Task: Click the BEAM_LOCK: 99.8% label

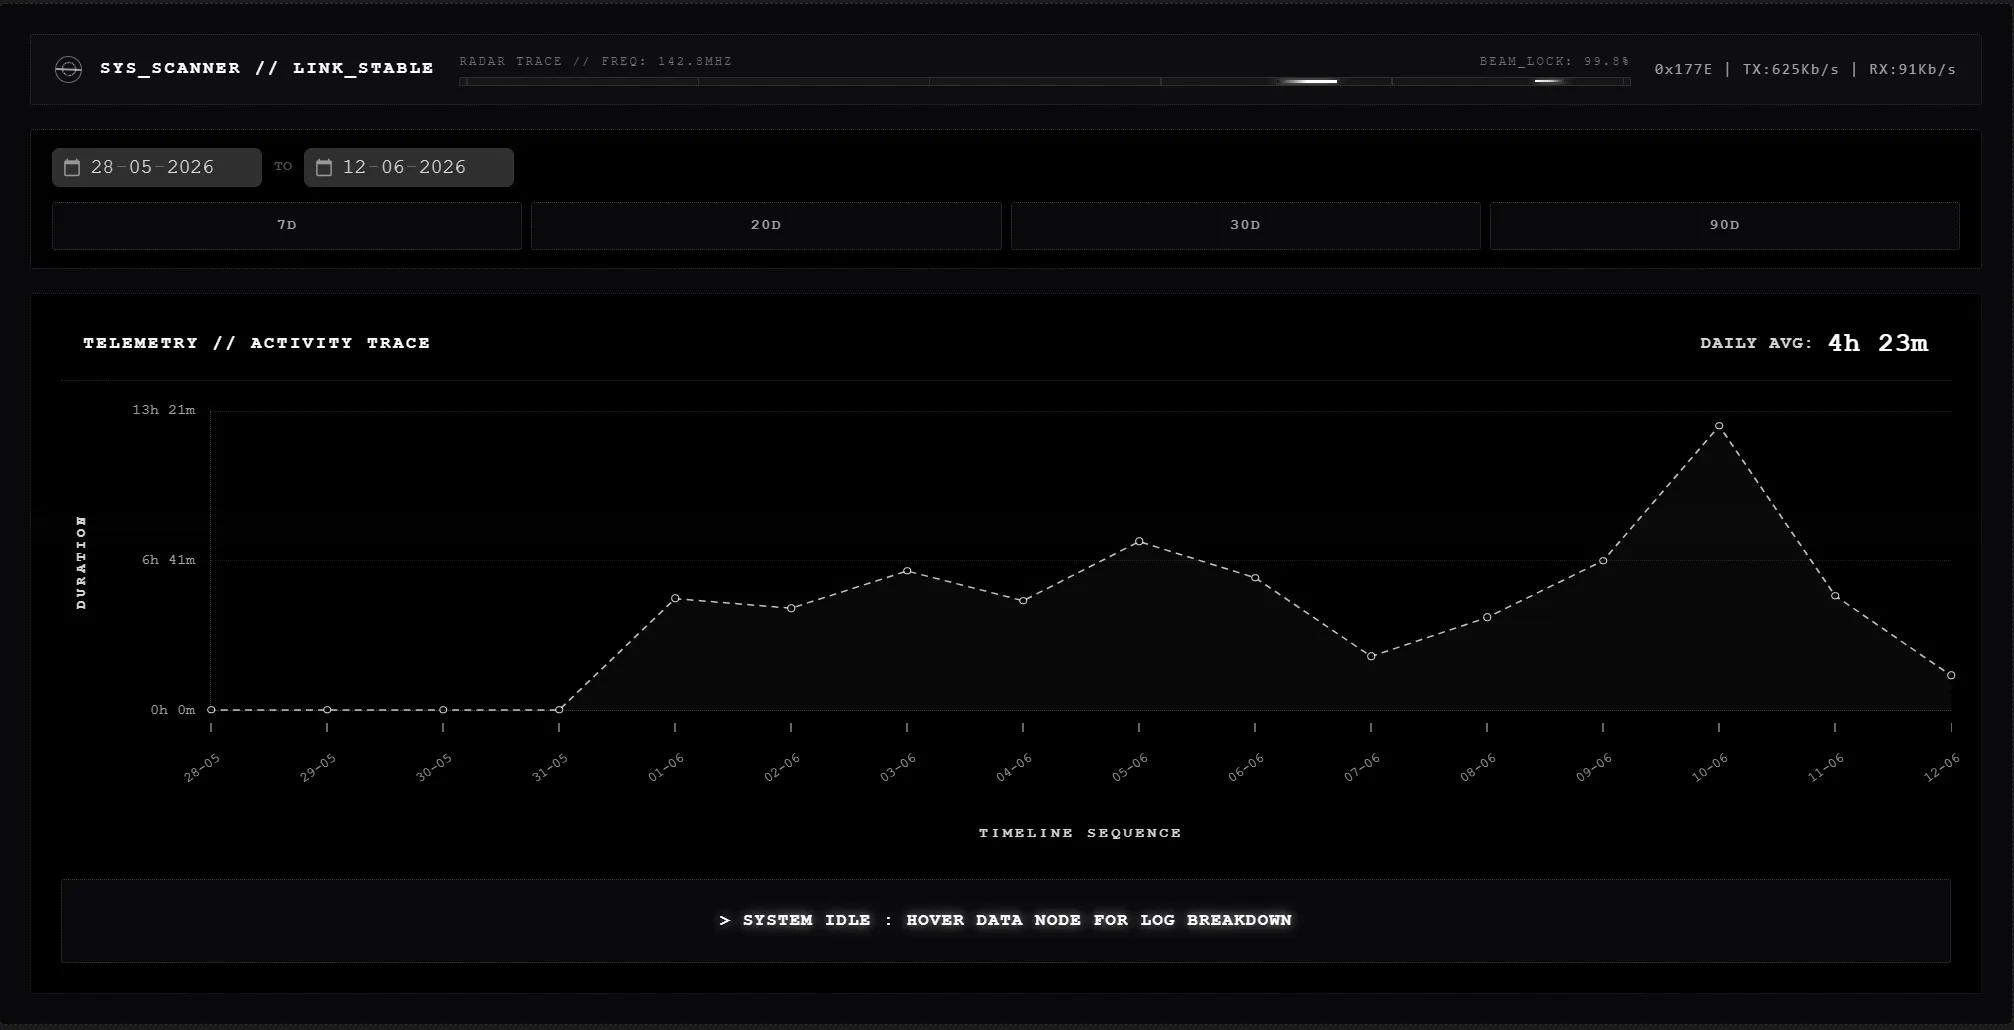Action: tap(1554, 61)
